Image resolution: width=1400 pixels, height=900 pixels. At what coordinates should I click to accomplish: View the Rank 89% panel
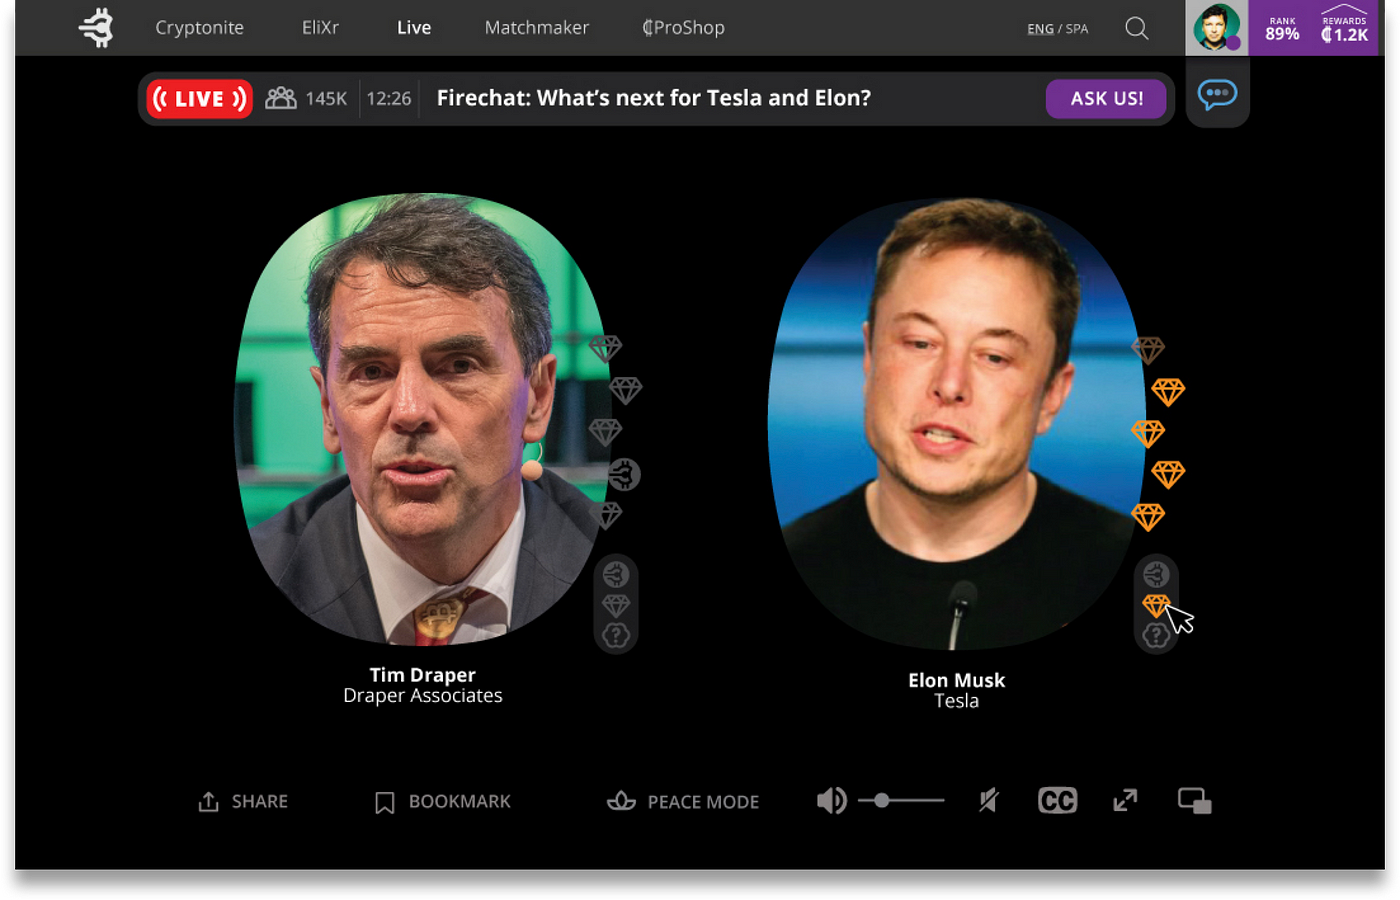tap(1282, 28)
